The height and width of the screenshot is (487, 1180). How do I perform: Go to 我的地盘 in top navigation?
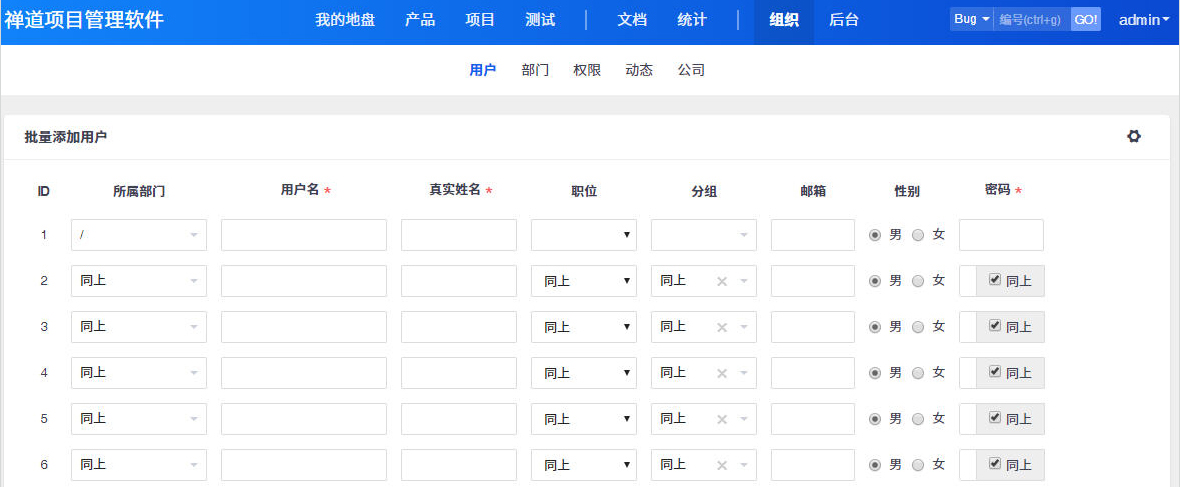tap(345, 20)
